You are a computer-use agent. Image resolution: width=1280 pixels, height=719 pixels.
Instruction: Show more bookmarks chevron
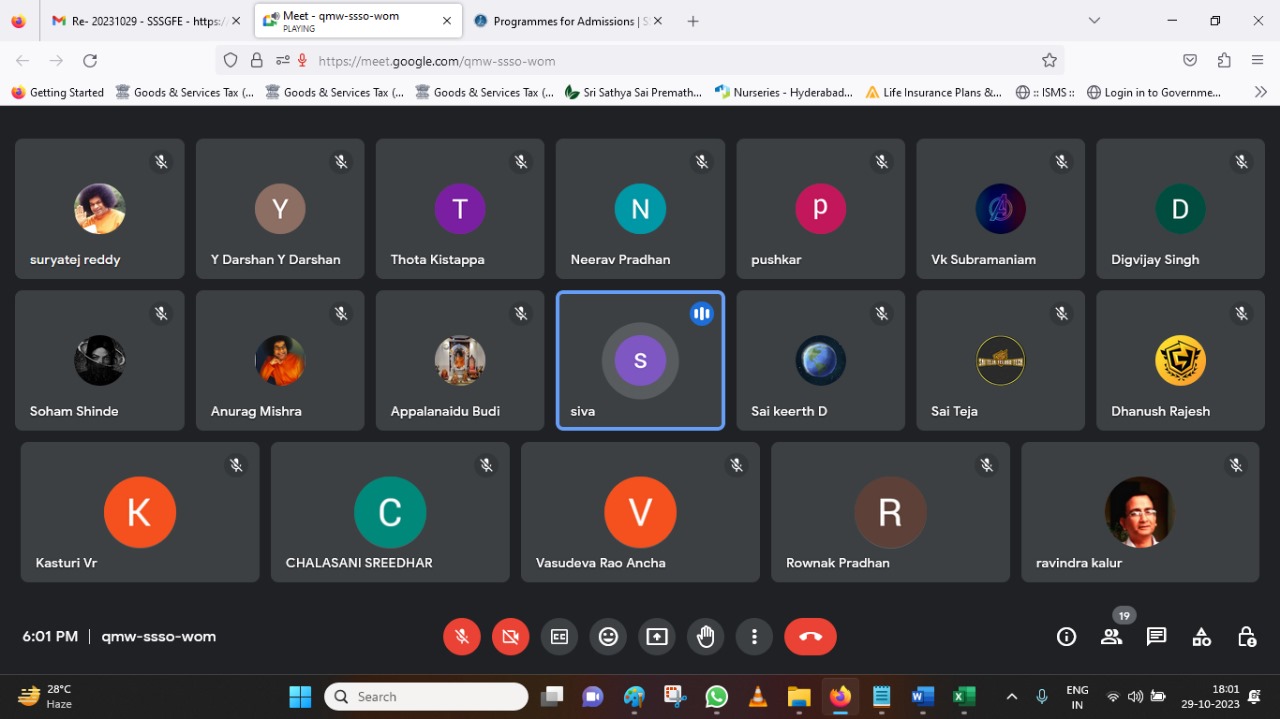click(1260, 92)
